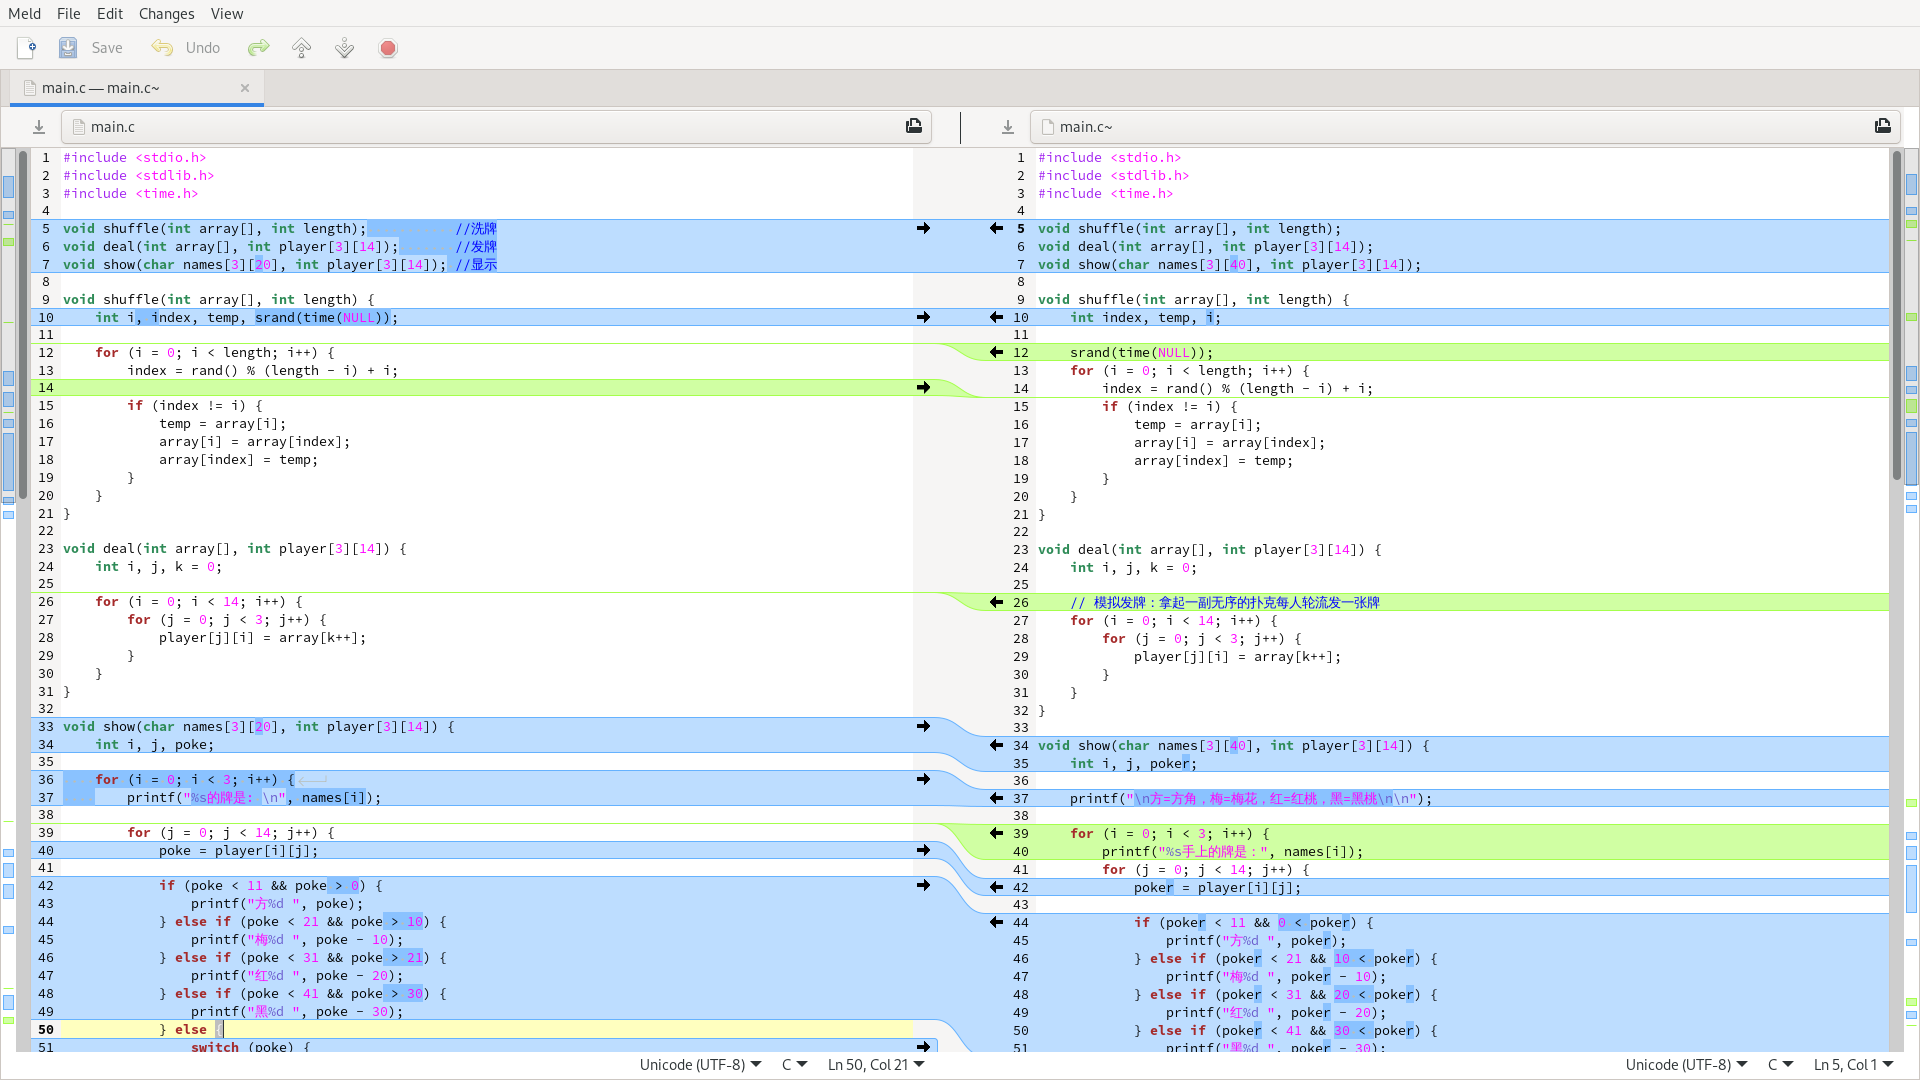Click the save-file icon beside main.c~
Image resolution: width=1920 pixels, height=1080 pixels.
click(1008, 127)
